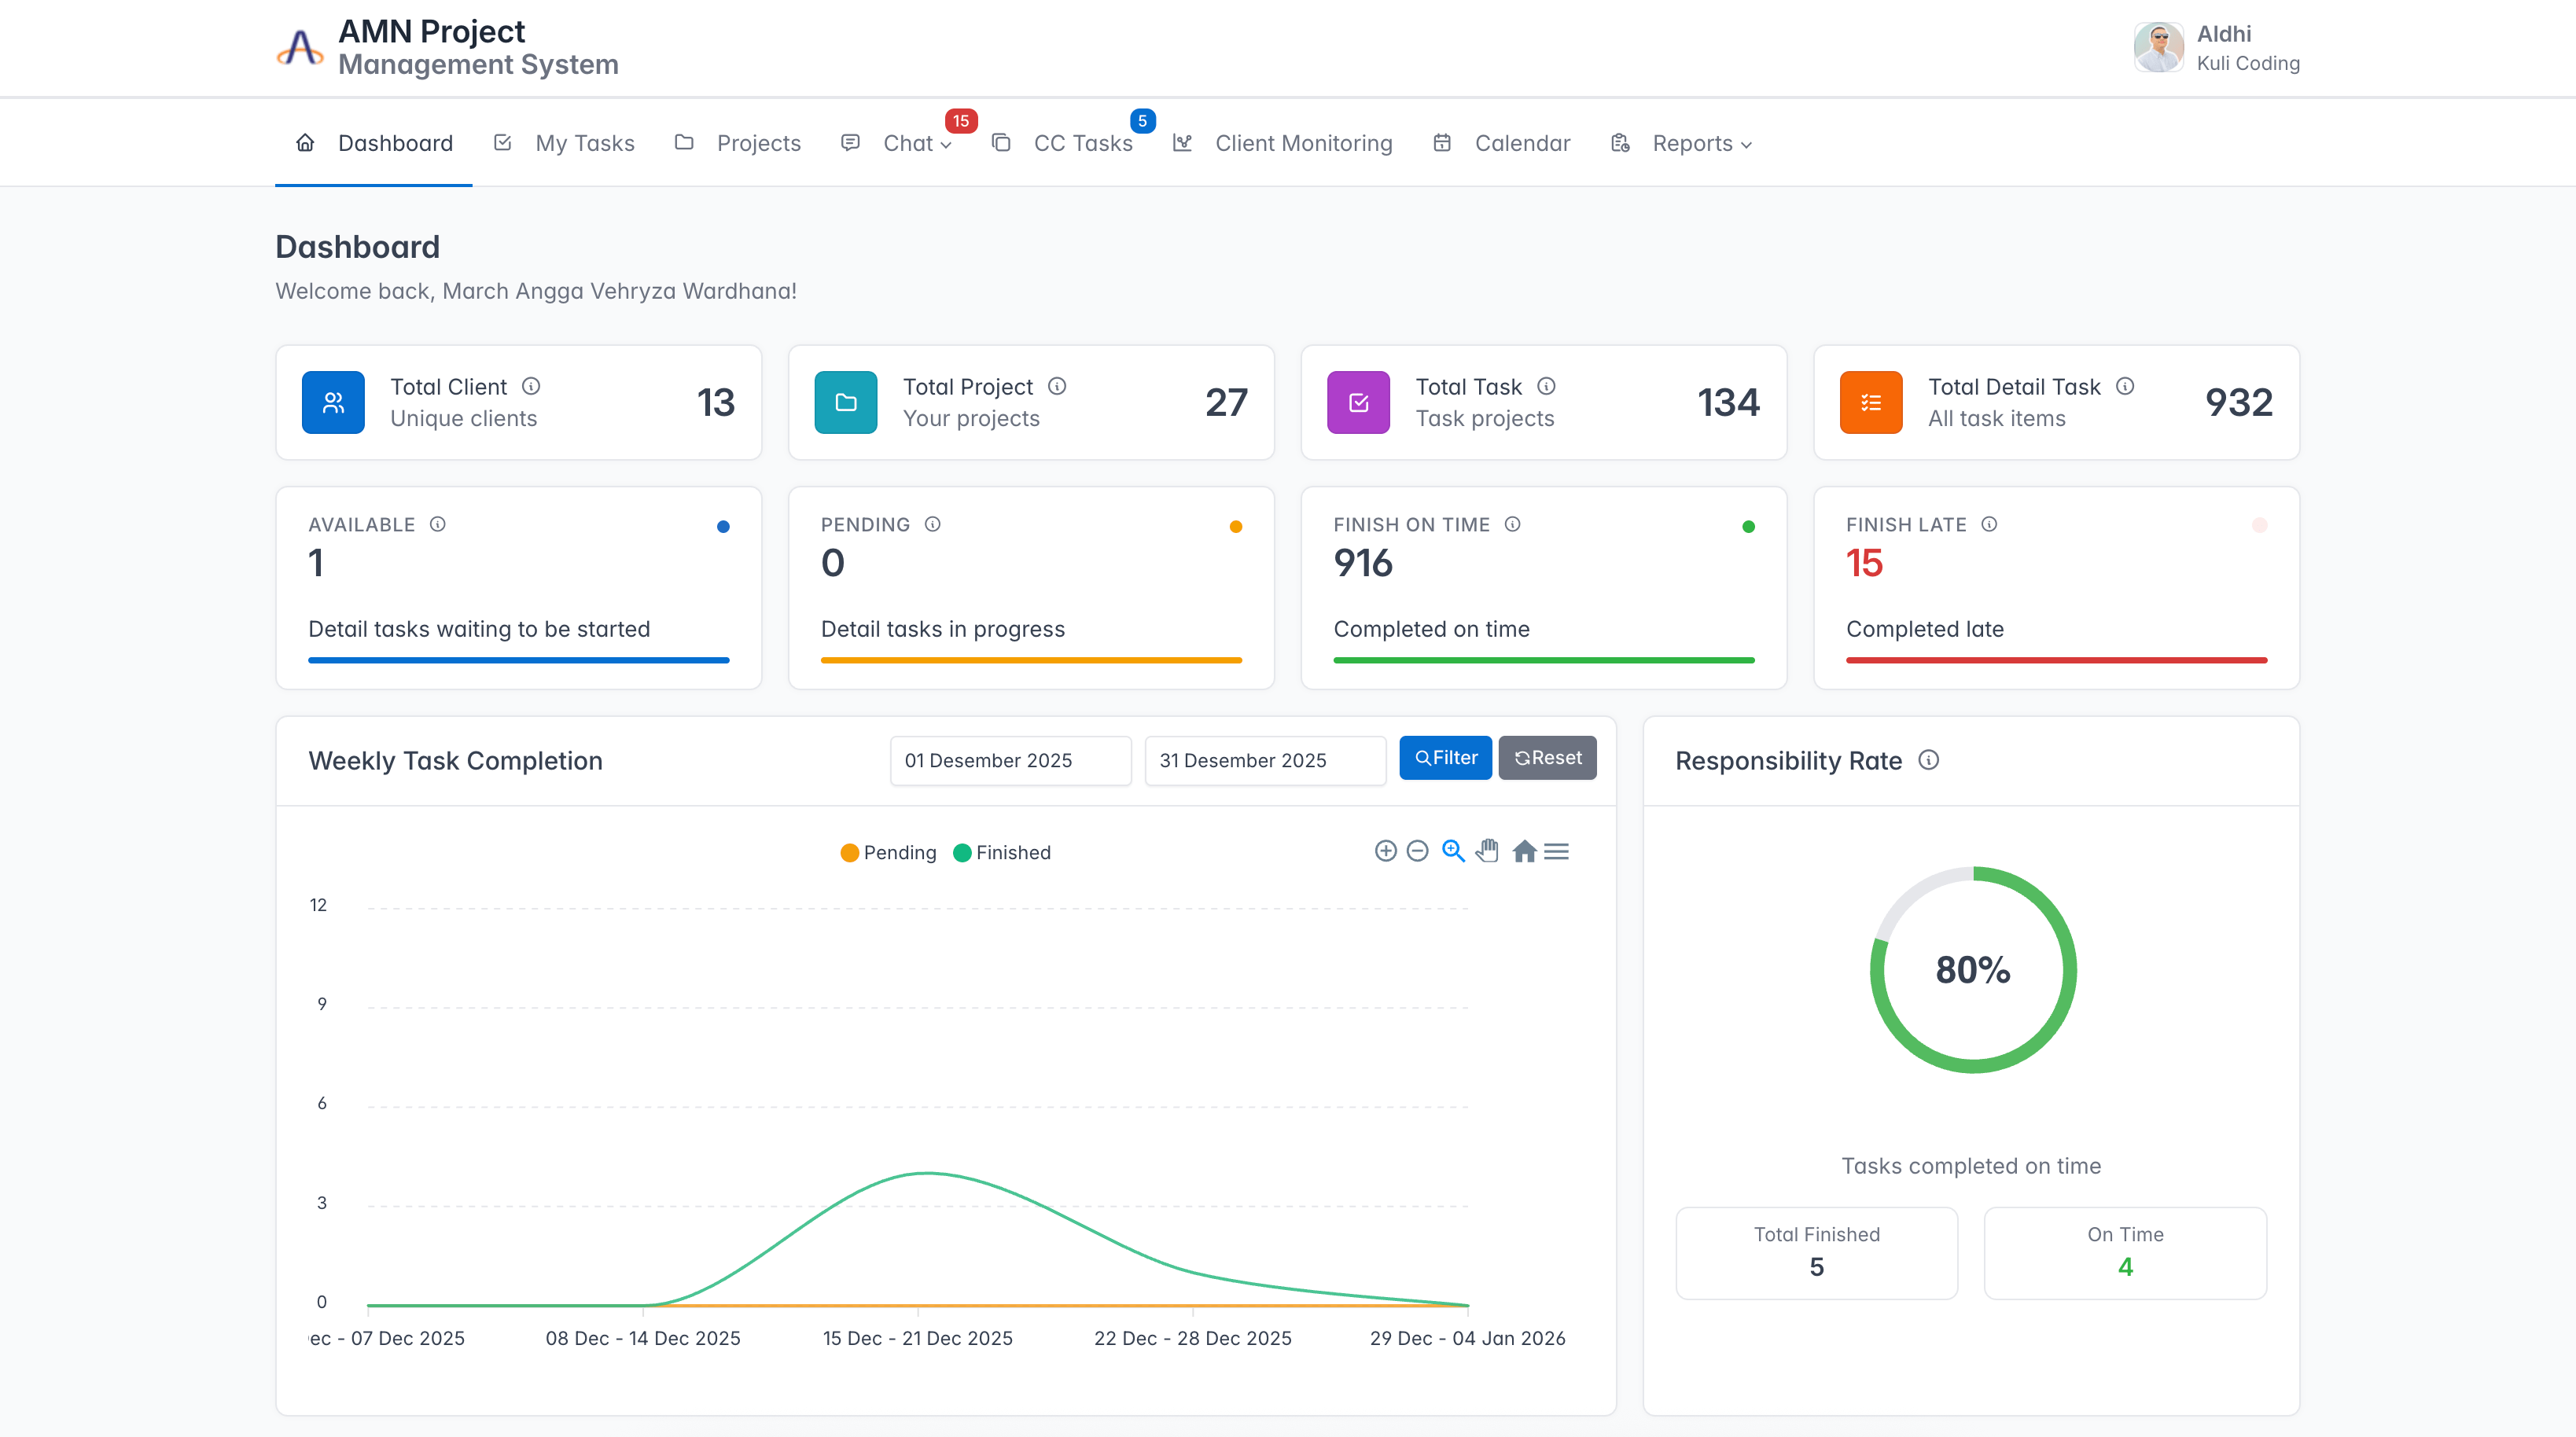Click the blue Filter button
The width and height of the screenshot is (2576, 1437).
(x=1445, y=758)
